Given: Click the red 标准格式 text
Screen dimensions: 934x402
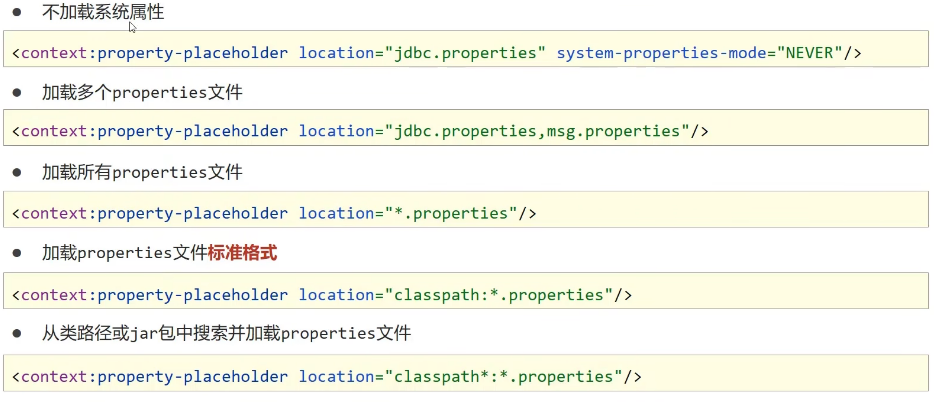Looking at the screenshot, I should click(x=242, y=254).
